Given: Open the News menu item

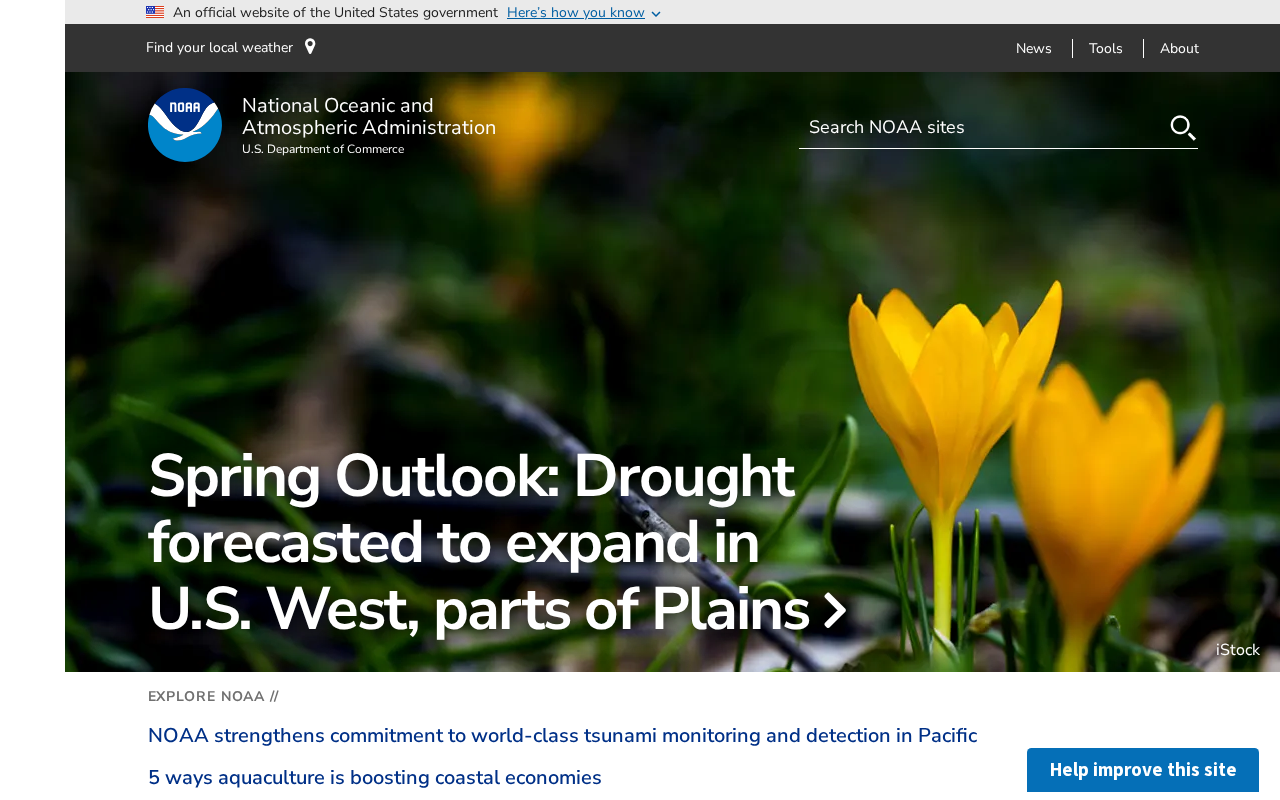Looking at the screenshot, I should click(1033, 48).
